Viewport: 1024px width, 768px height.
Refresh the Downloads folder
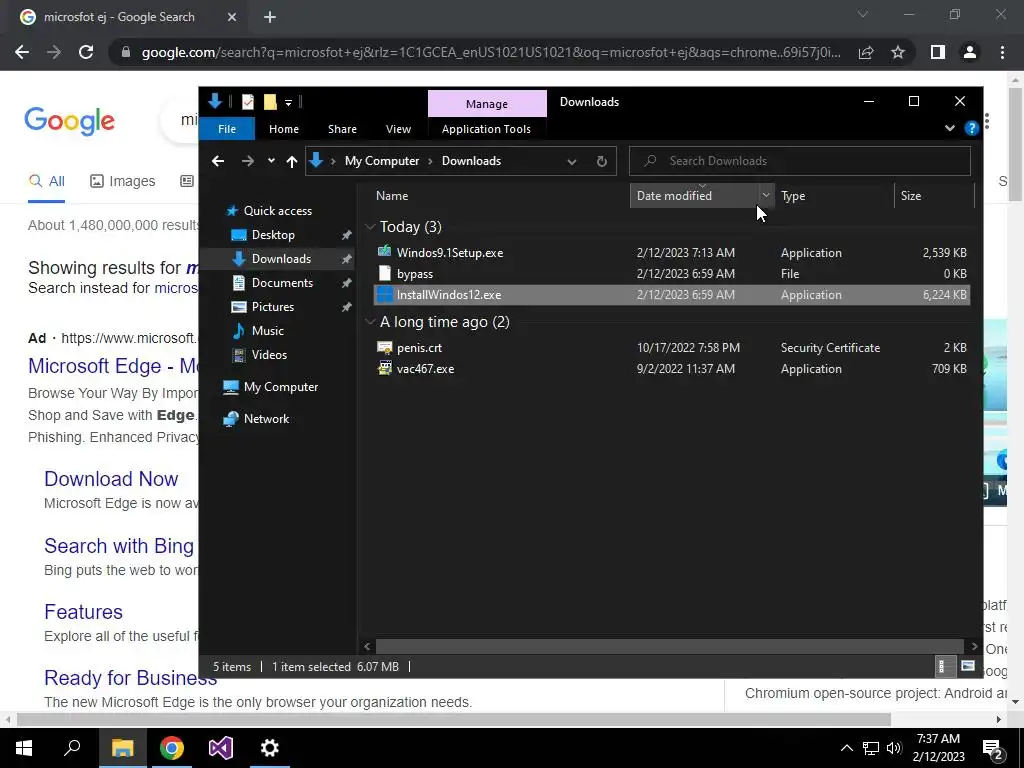pyautogui.click(x=601, y=161)
